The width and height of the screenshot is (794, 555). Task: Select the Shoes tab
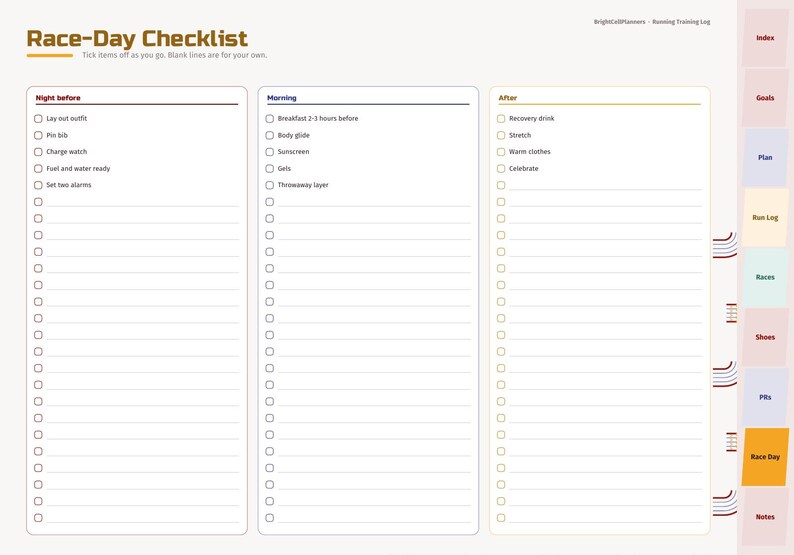tap(765, 337)
